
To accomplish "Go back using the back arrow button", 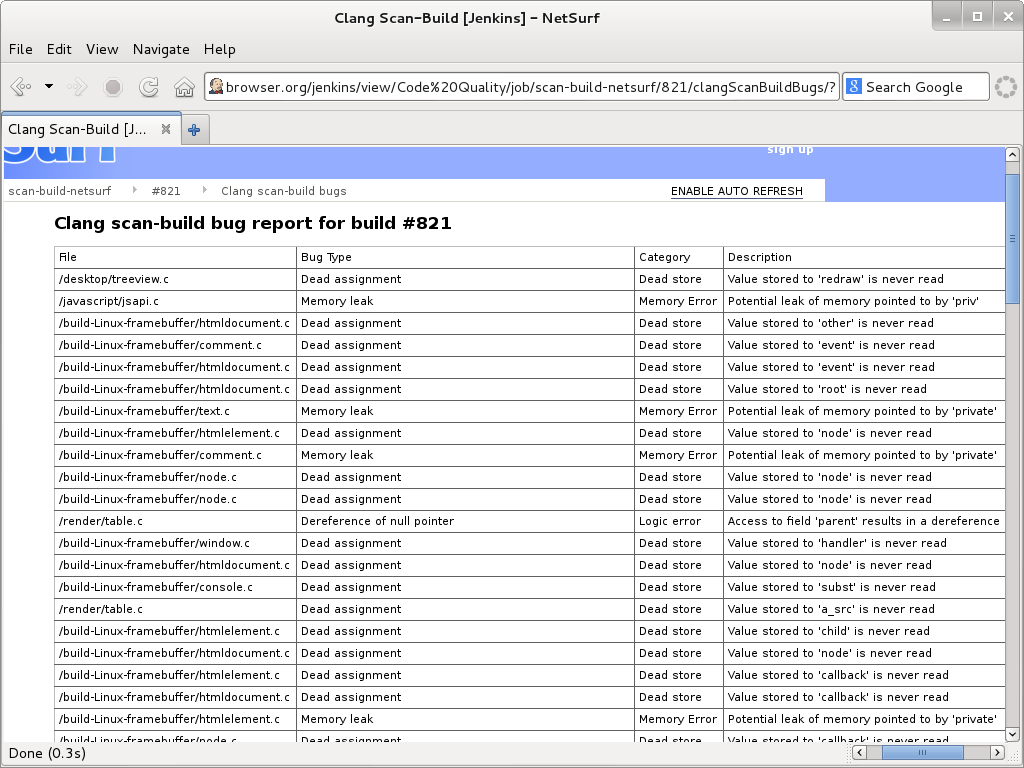I will pyautogui.click(x=21, y=86).
